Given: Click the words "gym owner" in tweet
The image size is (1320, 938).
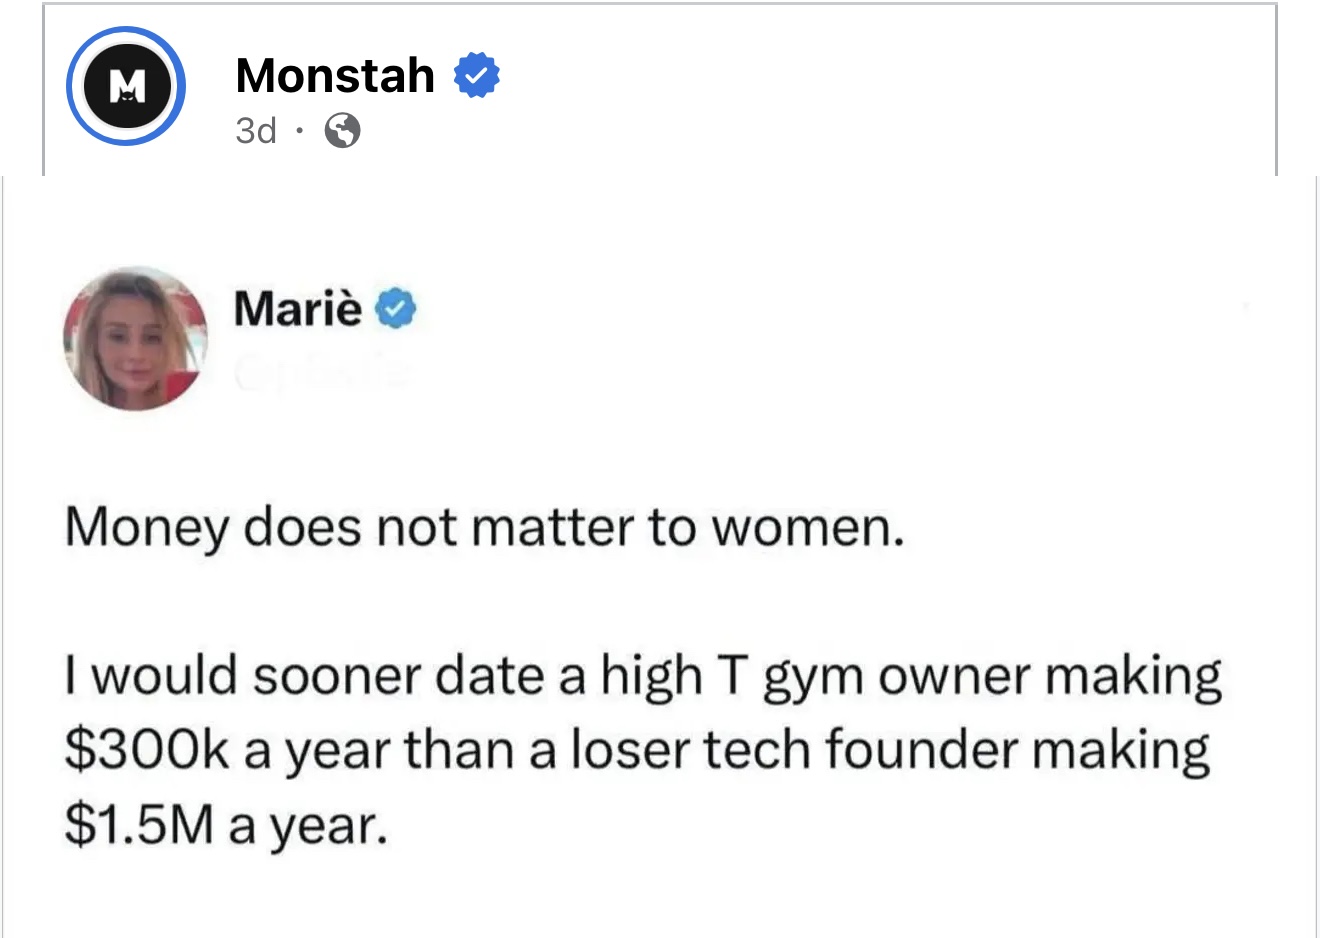Looking at the screenshot, I should [x=897, y=678].
